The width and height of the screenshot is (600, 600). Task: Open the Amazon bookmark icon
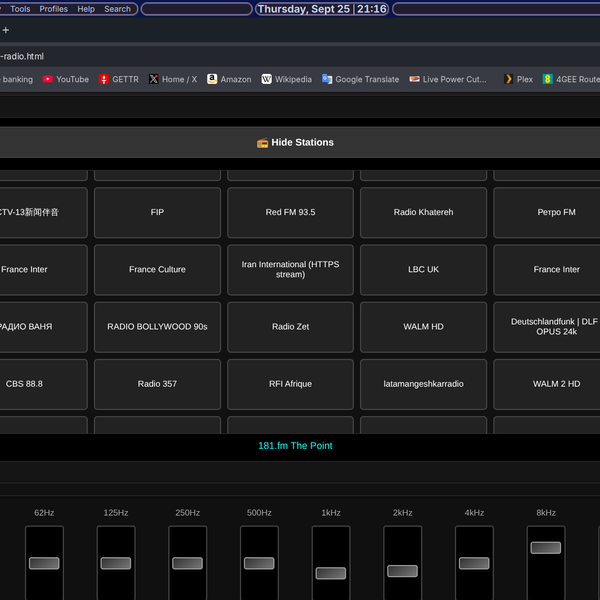coord(212,79)
